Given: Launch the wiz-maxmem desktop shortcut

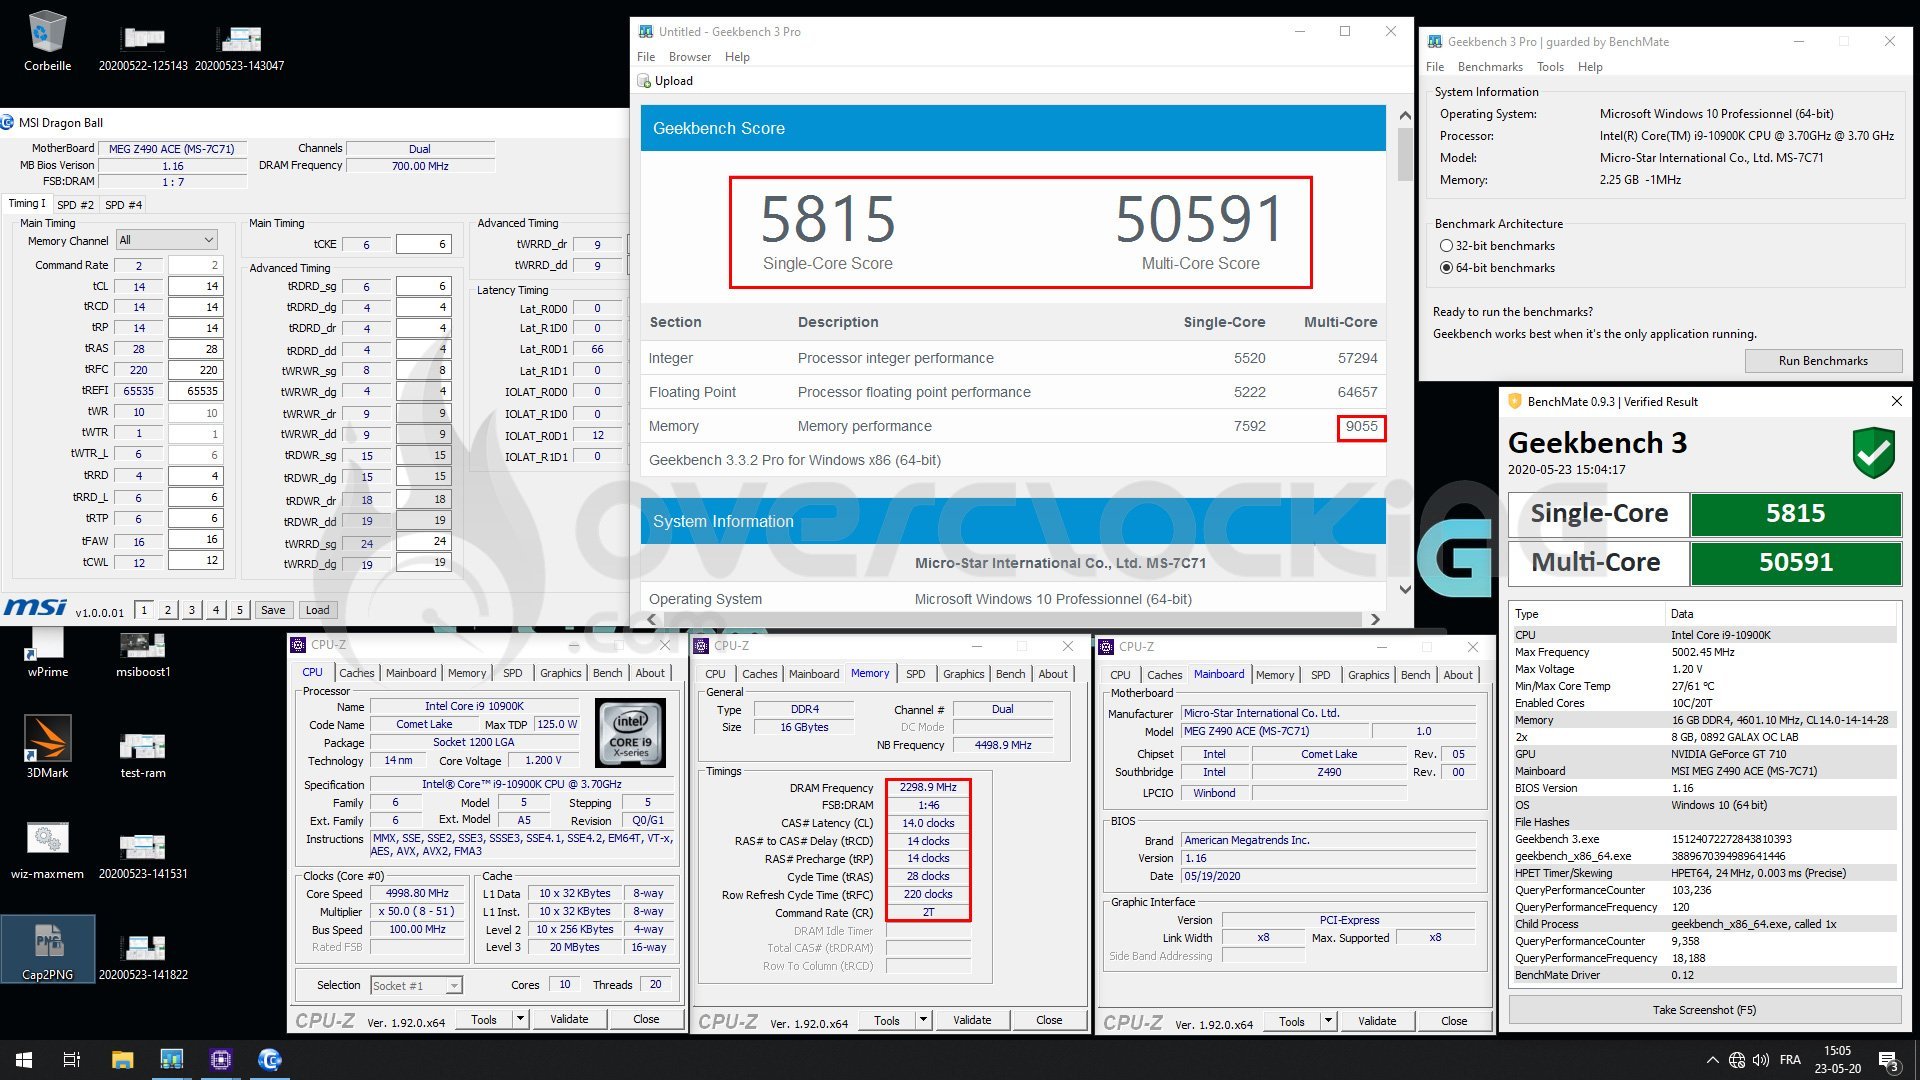Looking at the screenshot, I should coord(47,850).
